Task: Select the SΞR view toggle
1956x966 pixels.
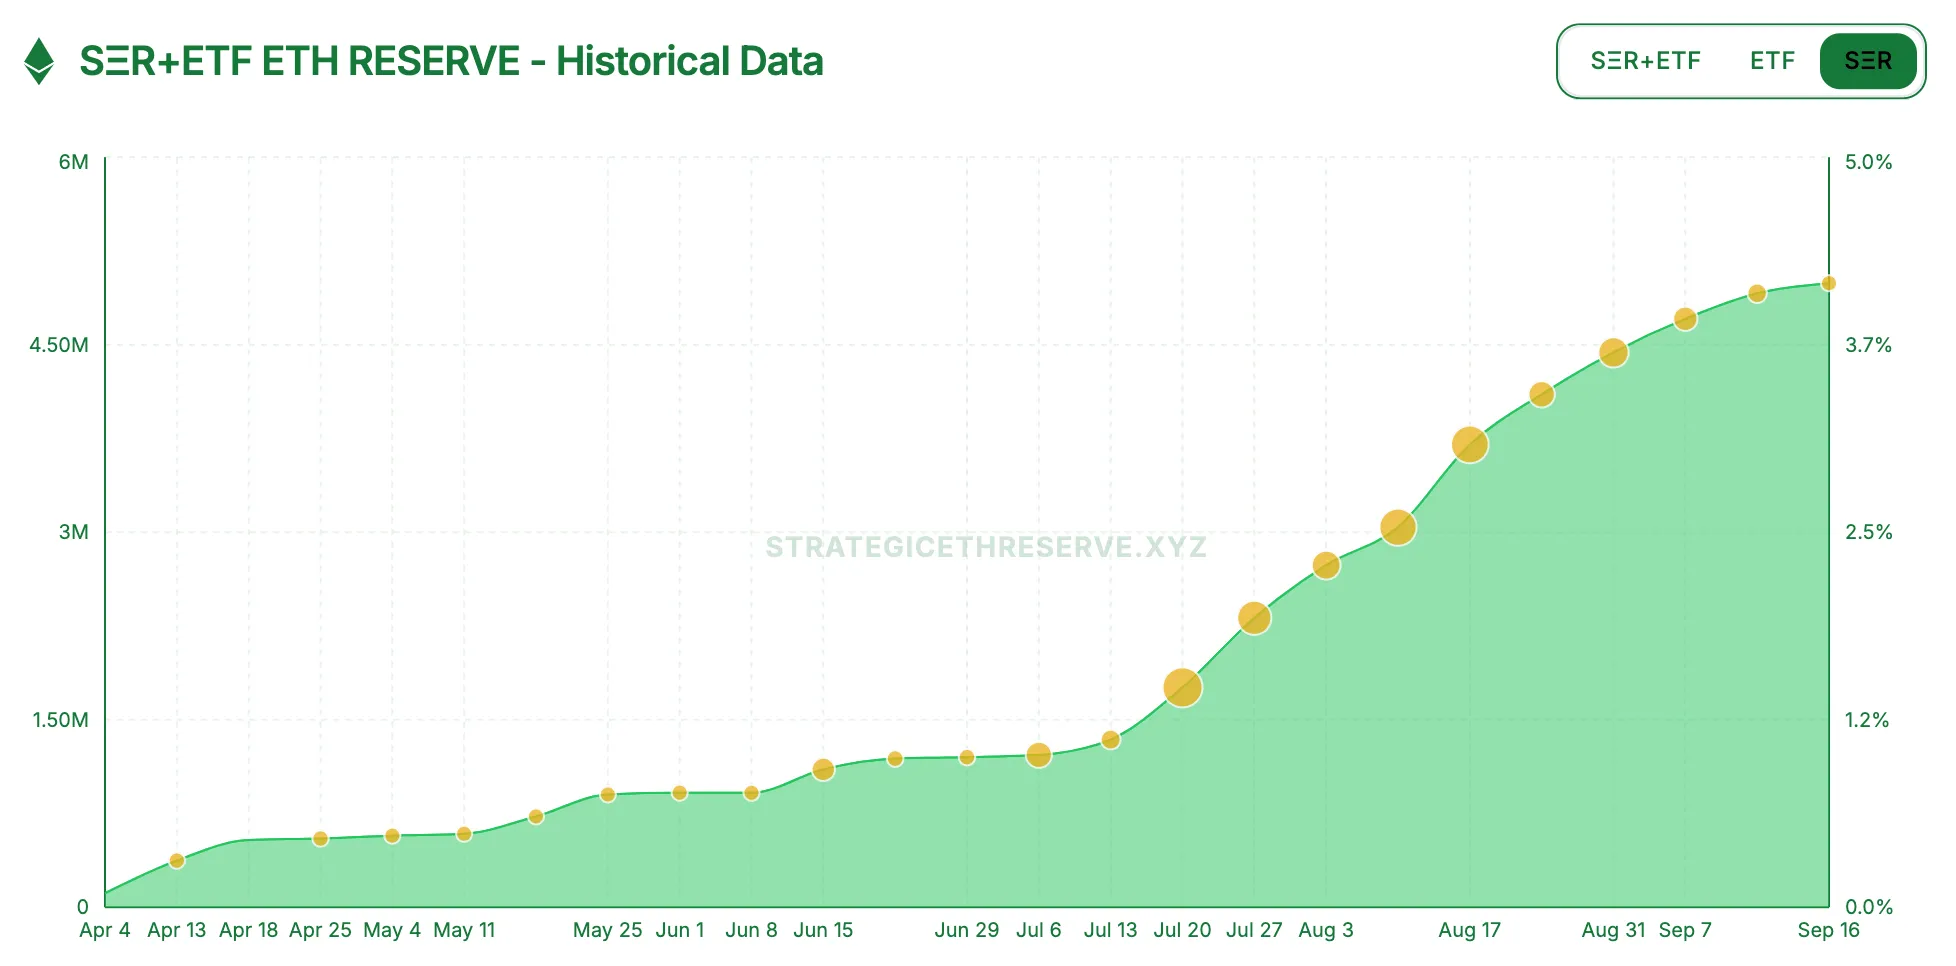Action: click(1867, 61)
